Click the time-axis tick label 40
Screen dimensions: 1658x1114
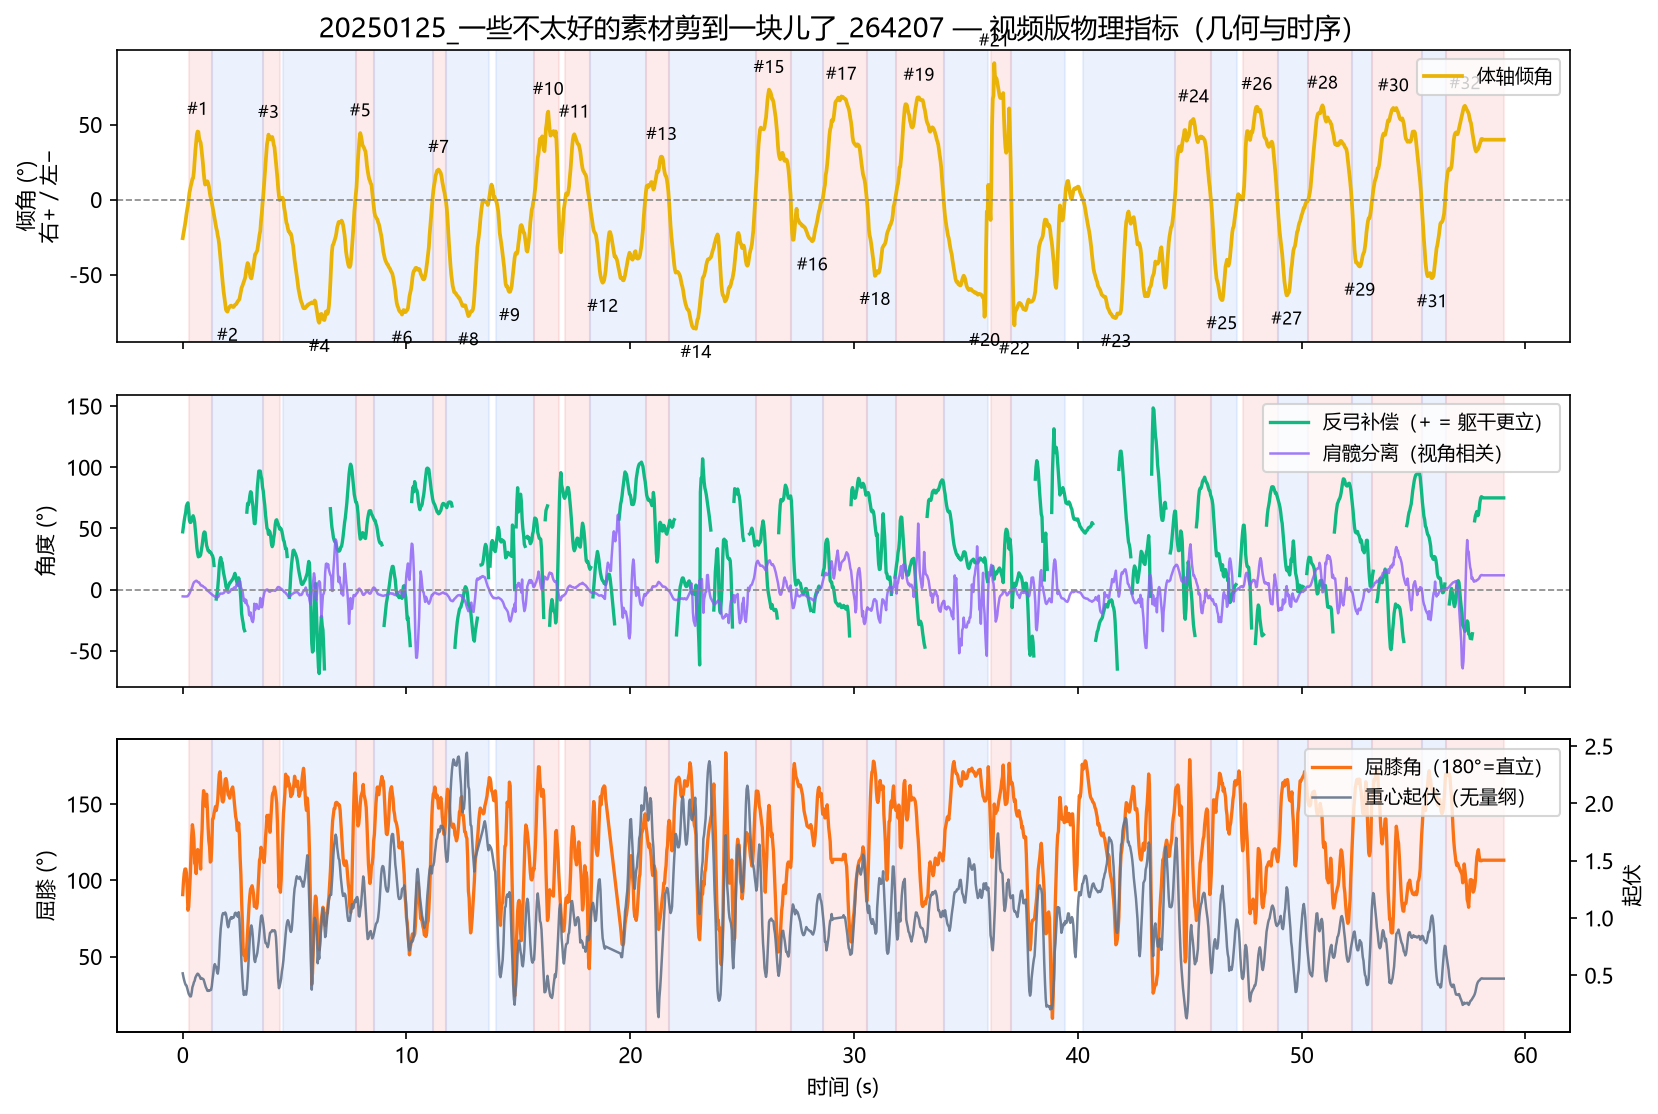1077,1056
